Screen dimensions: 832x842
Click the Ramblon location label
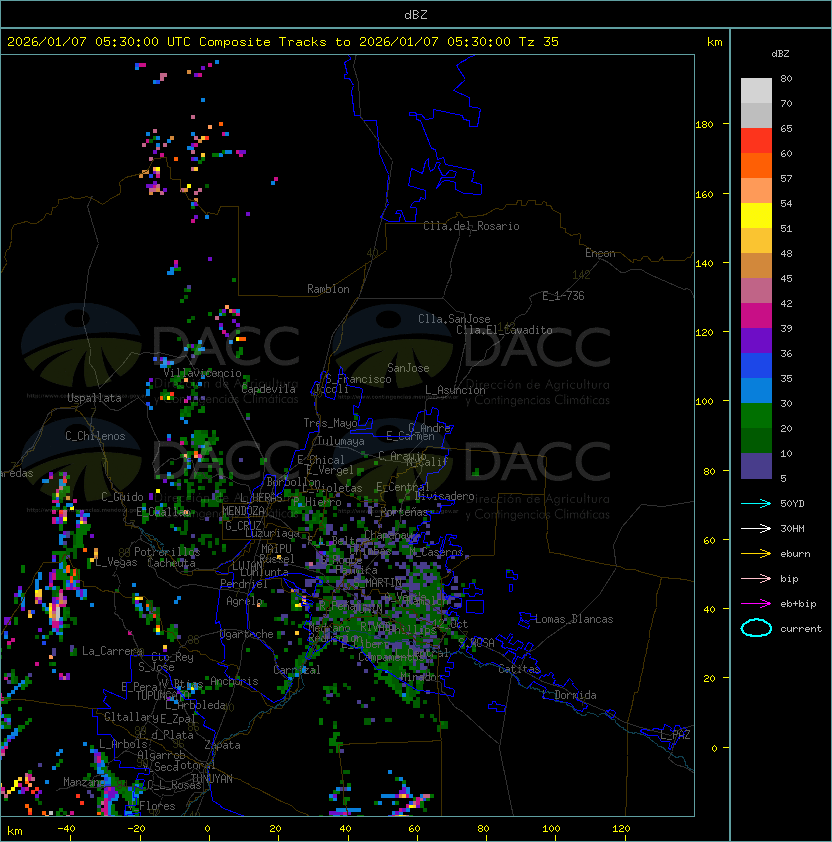(328, 289)
